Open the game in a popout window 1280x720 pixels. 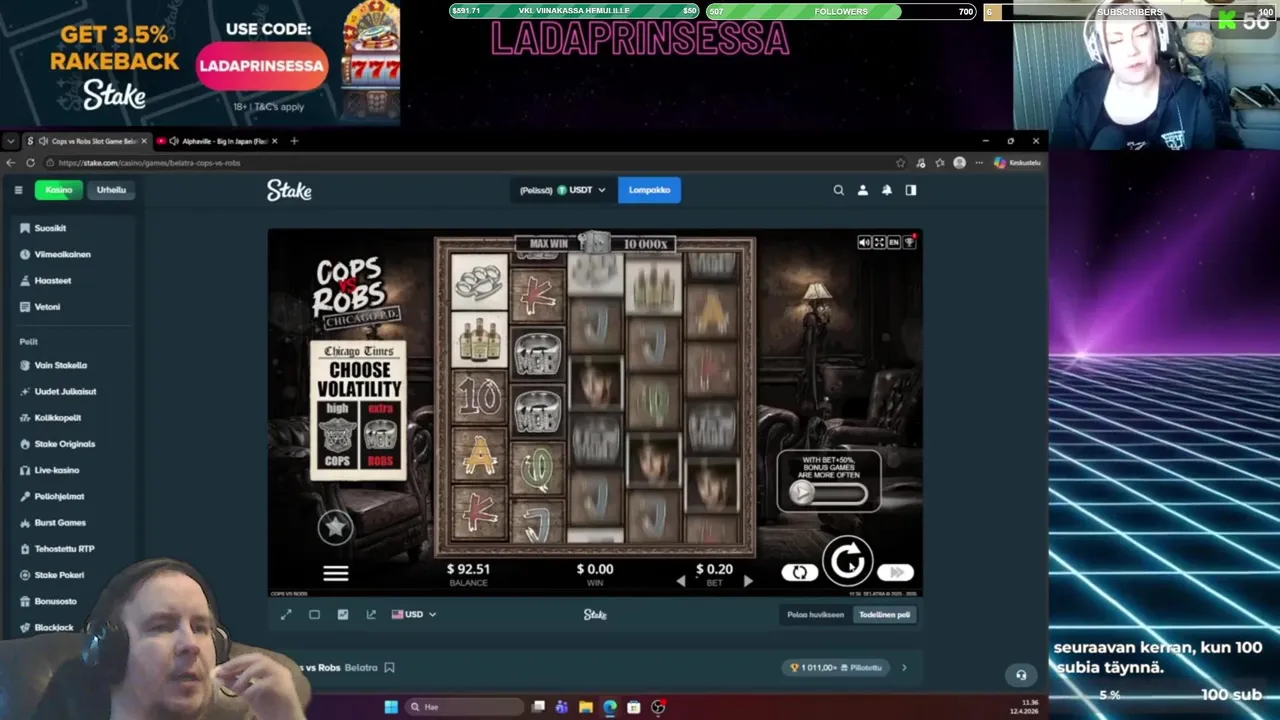click(371, 614)
